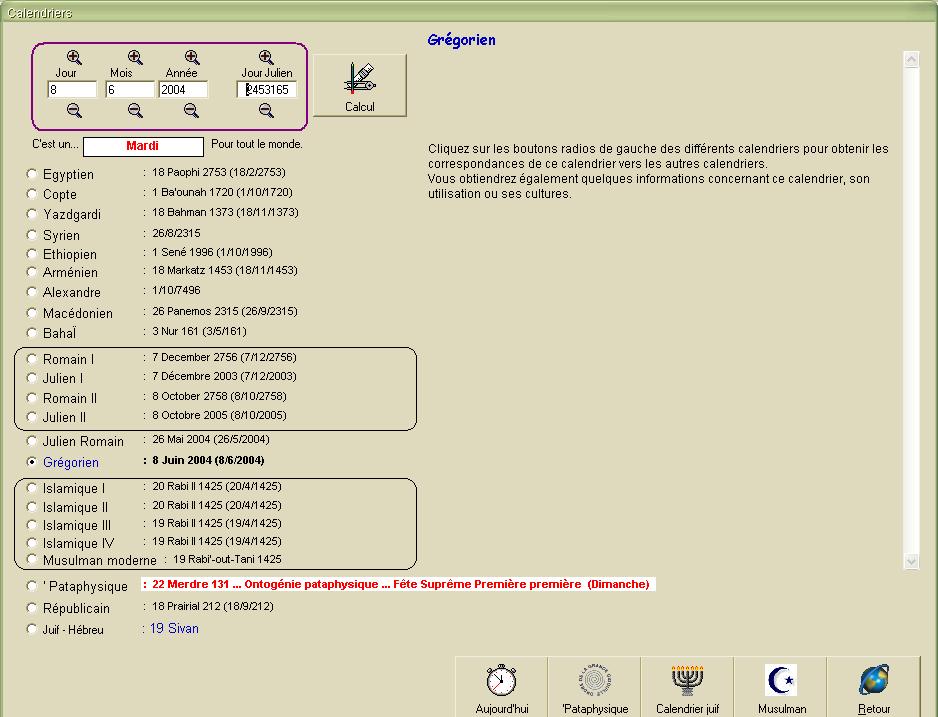Click the Retour globe button

tap(874, 687)
